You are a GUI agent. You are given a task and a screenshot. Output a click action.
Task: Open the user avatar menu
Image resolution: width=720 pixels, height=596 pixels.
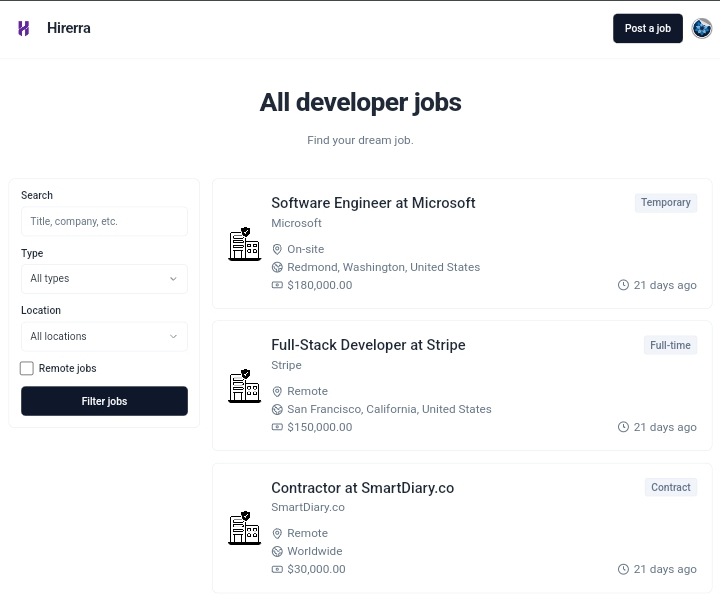click(x=702, y=28)
